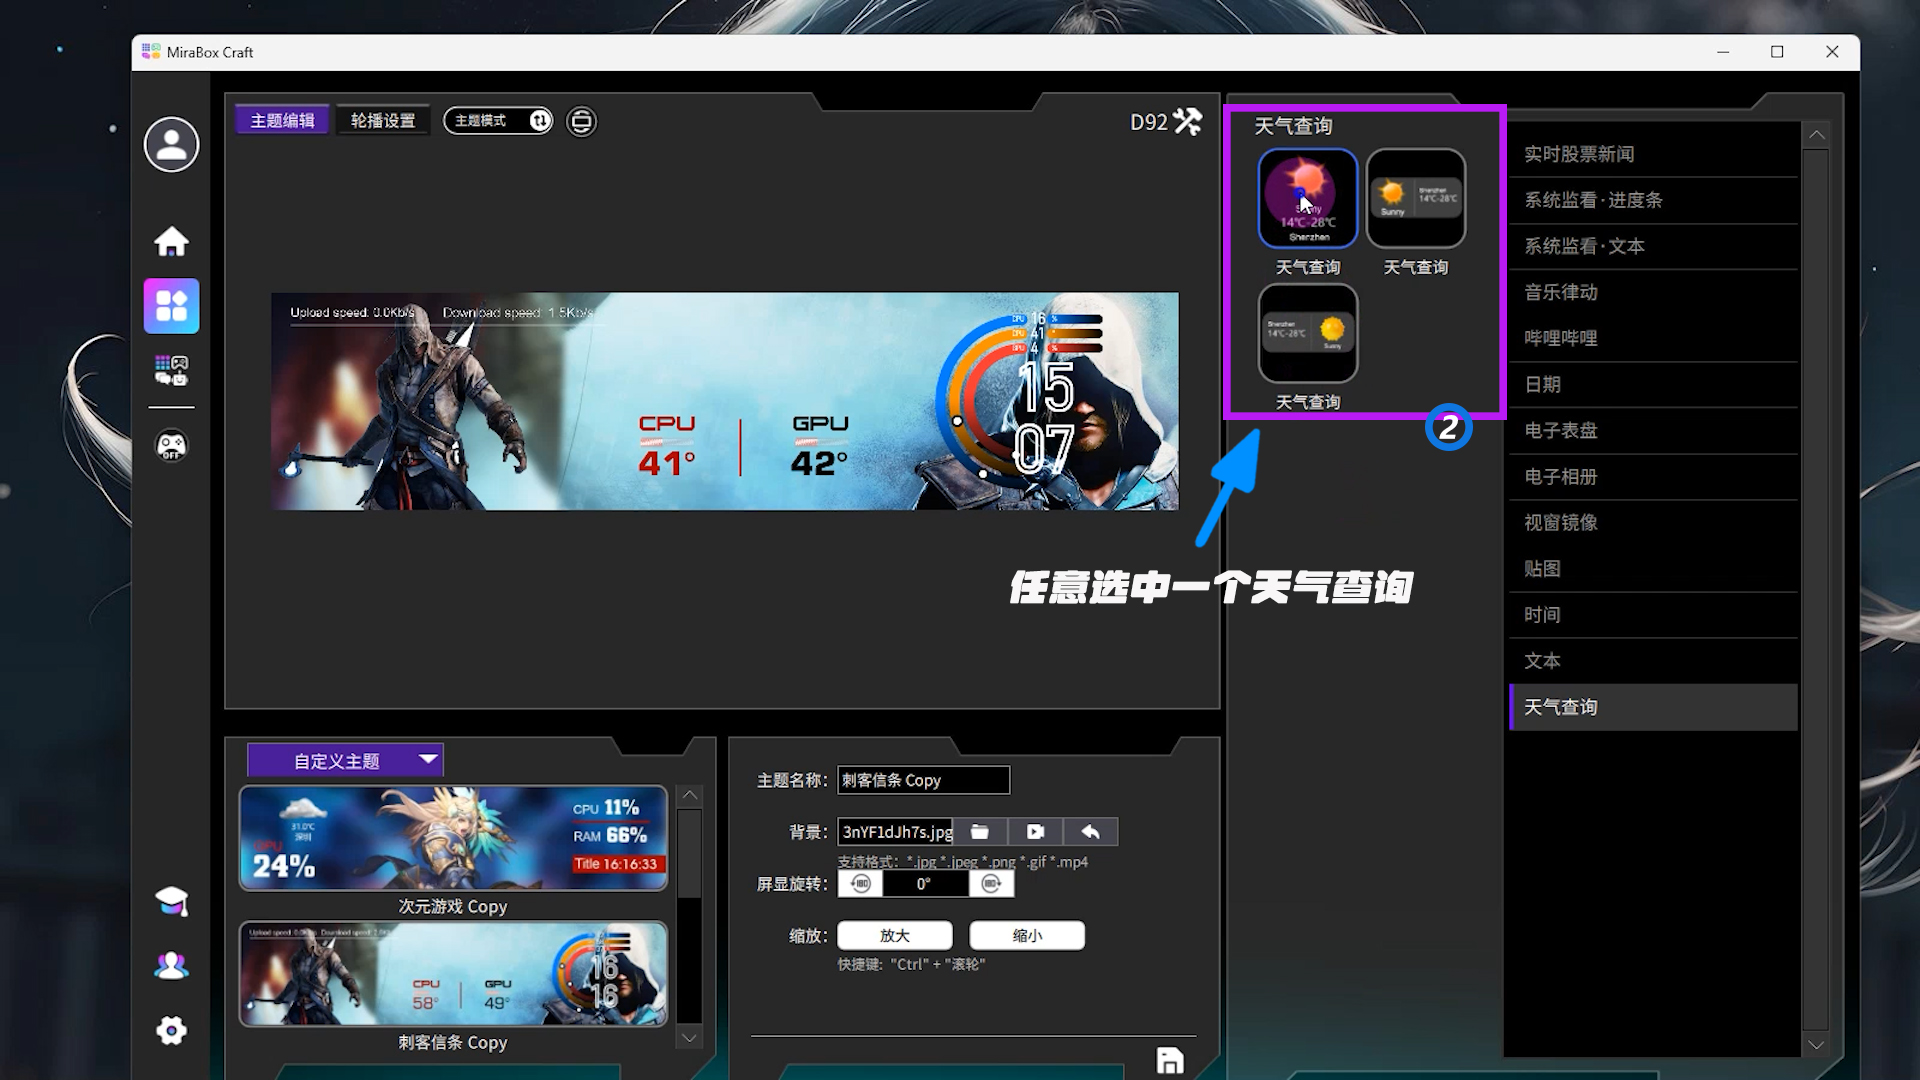The width and height of the screenshot is (1920, 1080).
Task: Click the 主题名称 name input field
Action: coord(923,780)
